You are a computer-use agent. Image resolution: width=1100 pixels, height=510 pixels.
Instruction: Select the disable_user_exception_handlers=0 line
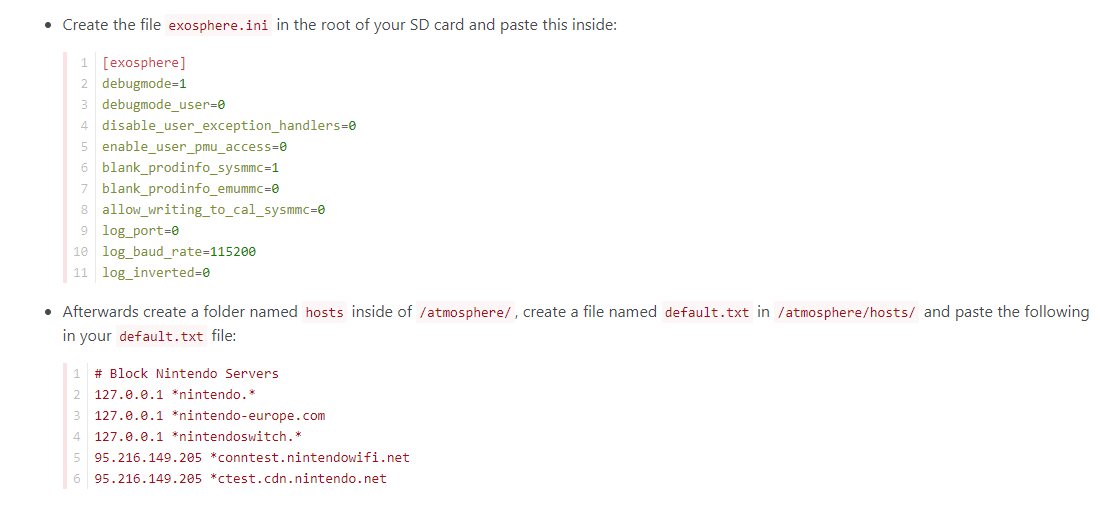point(229,126)
